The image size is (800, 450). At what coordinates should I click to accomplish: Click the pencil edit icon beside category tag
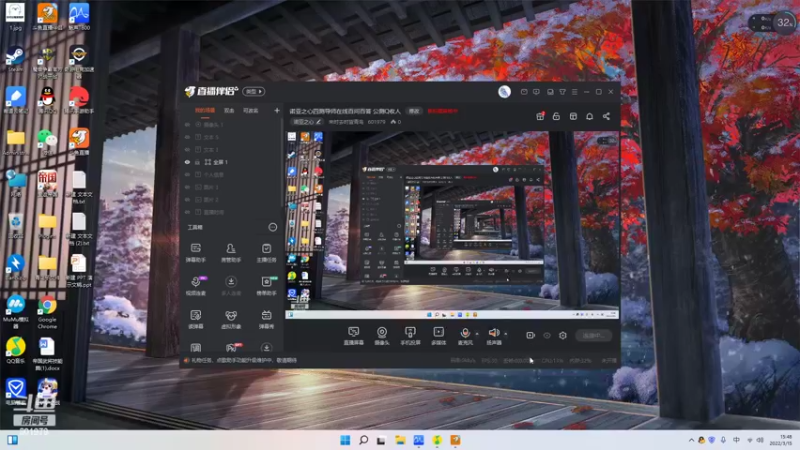tap(318, 122)
